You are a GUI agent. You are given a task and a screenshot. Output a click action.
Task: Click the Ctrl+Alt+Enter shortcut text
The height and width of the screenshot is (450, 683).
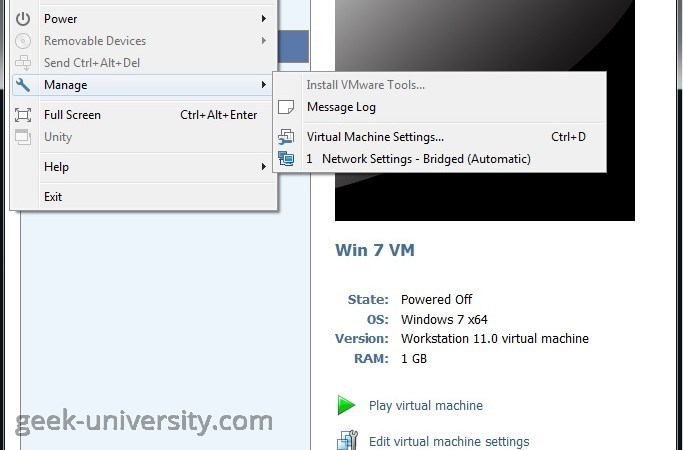(218, 115)
